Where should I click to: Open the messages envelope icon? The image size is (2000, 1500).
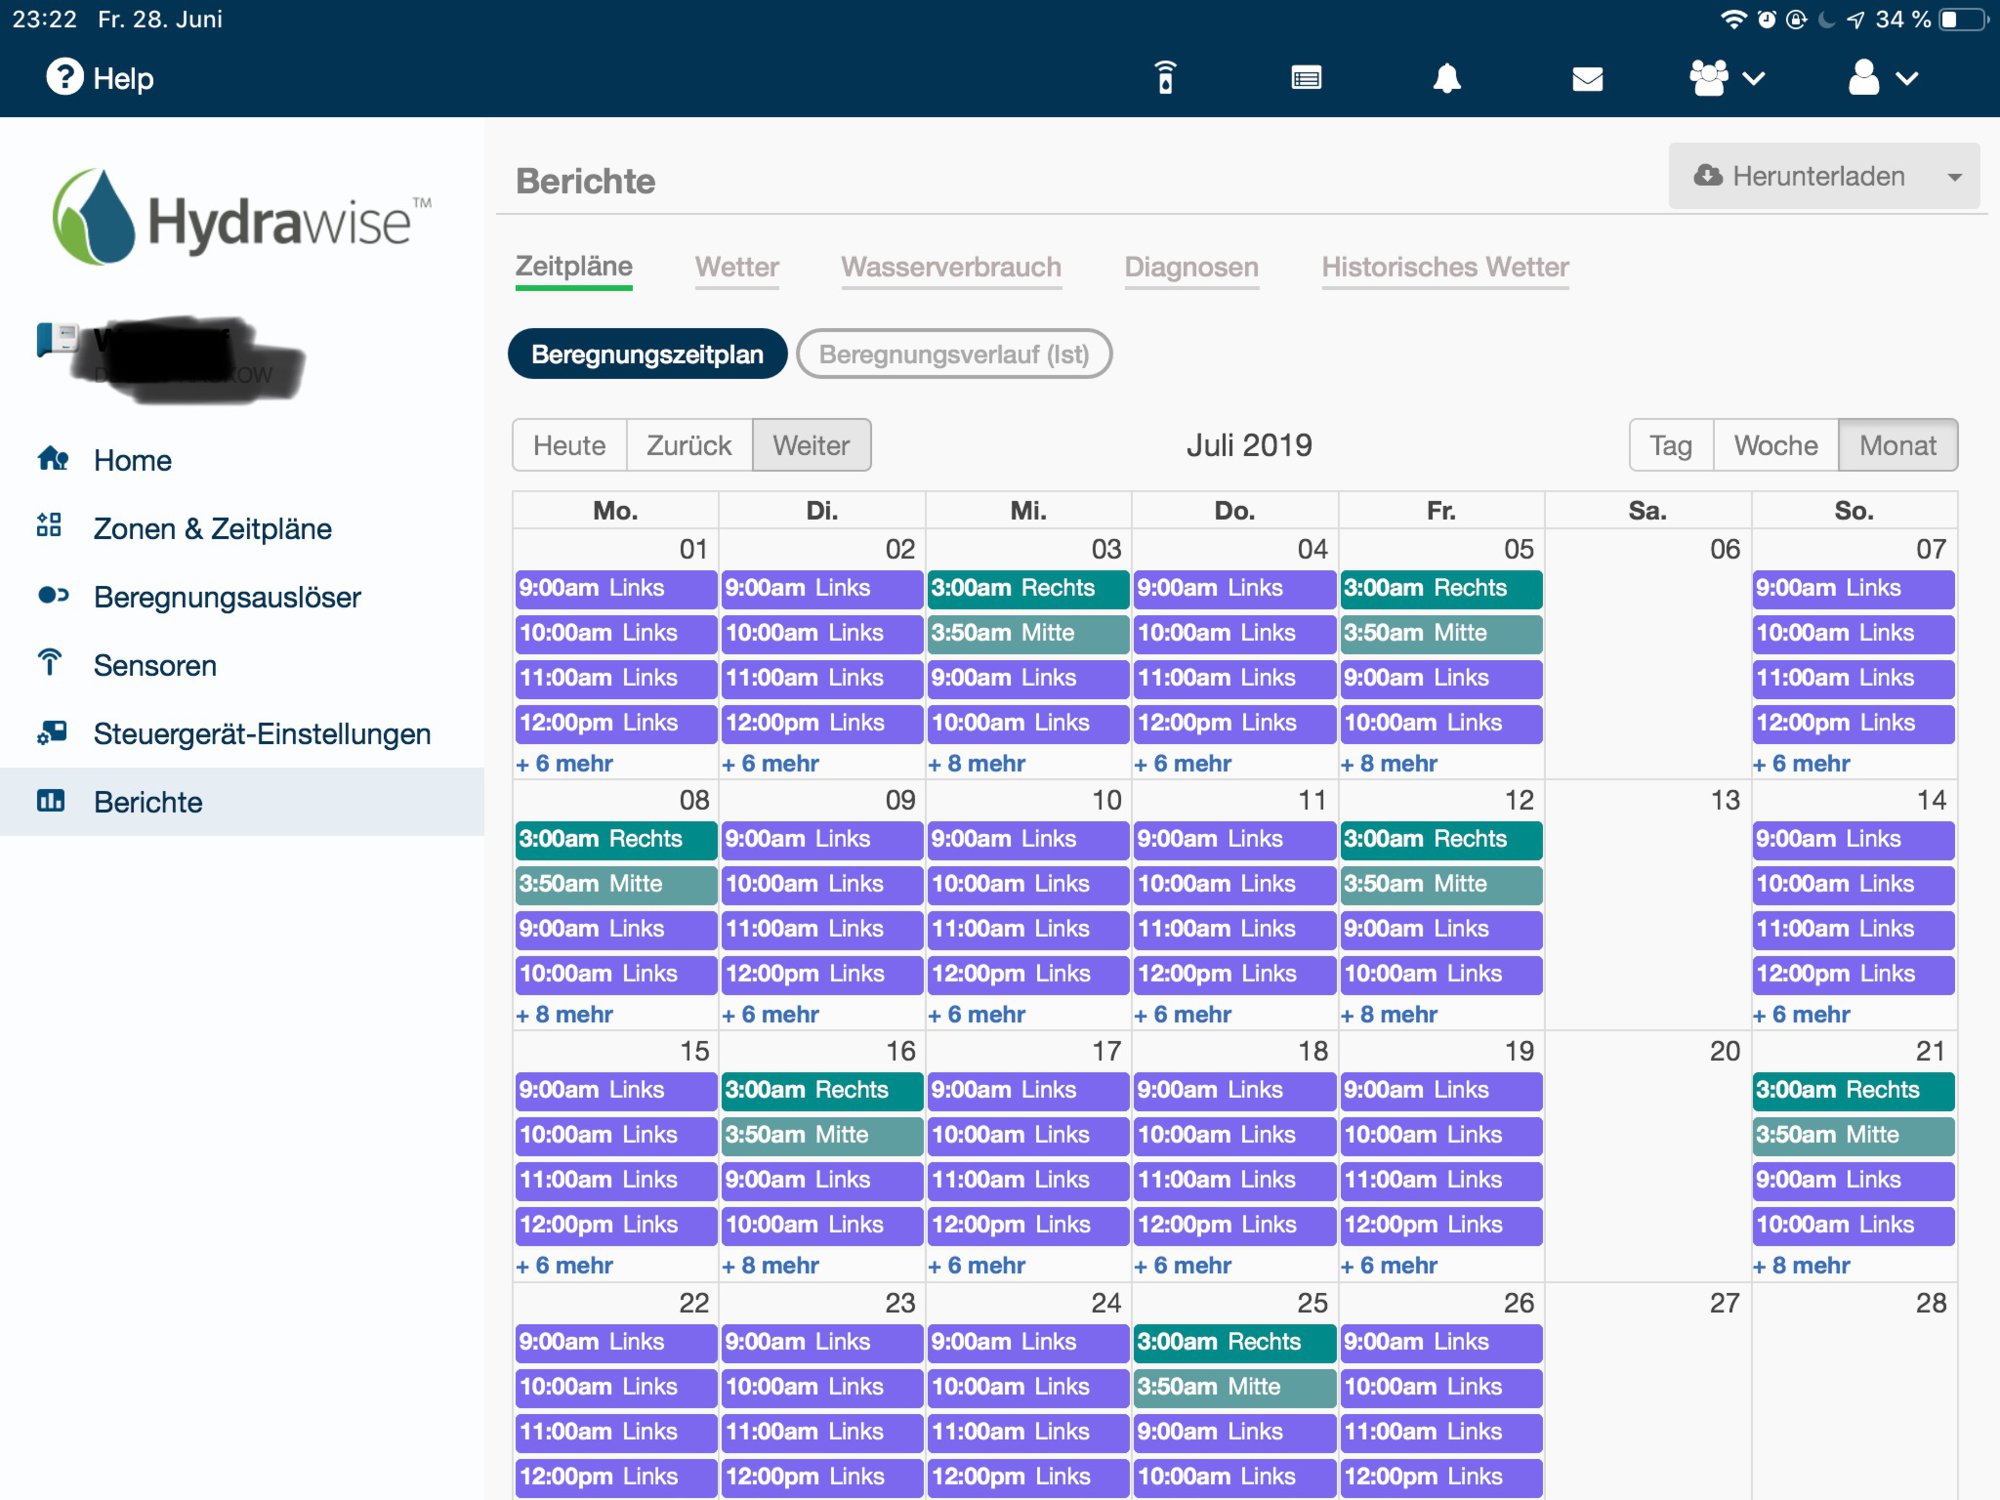click(1587, 79)
